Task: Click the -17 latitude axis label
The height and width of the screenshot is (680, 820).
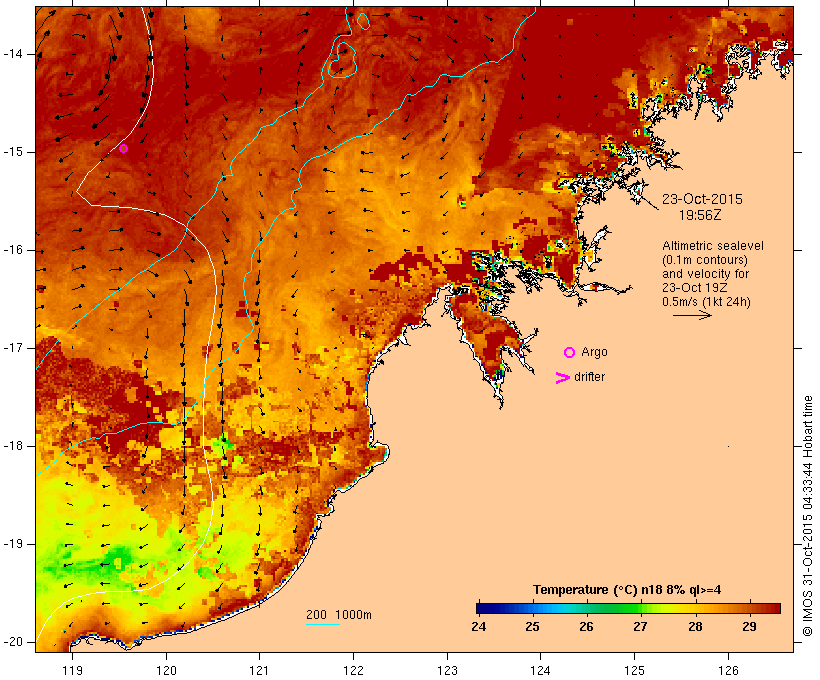Action: point(13,348)
